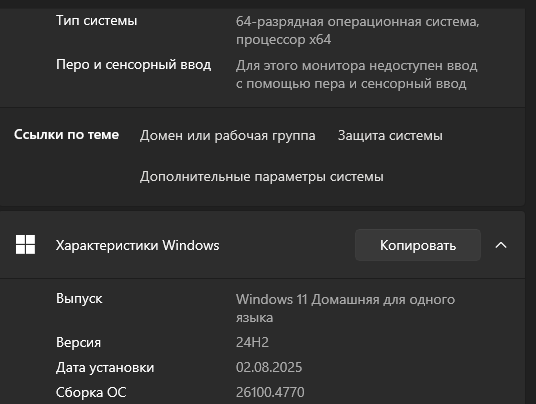
Task: Click the Выпуск label
Action: click(79, 299)
